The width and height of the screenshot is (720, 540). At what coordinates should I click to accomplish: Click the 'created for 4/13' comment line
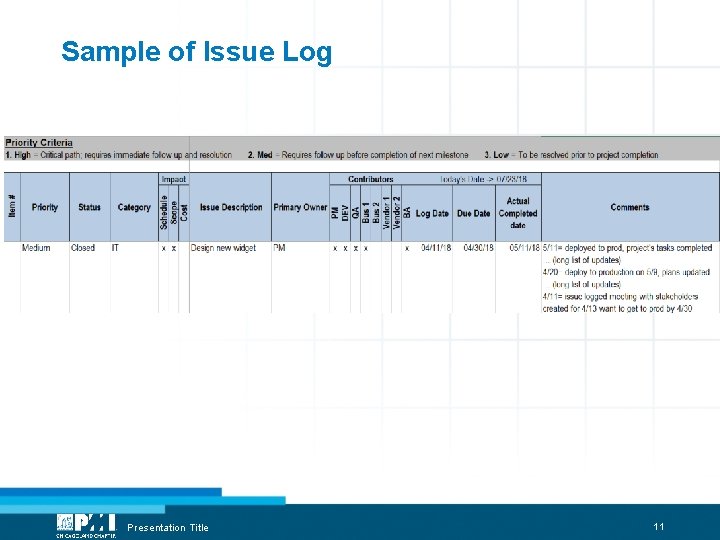[617, 309]
